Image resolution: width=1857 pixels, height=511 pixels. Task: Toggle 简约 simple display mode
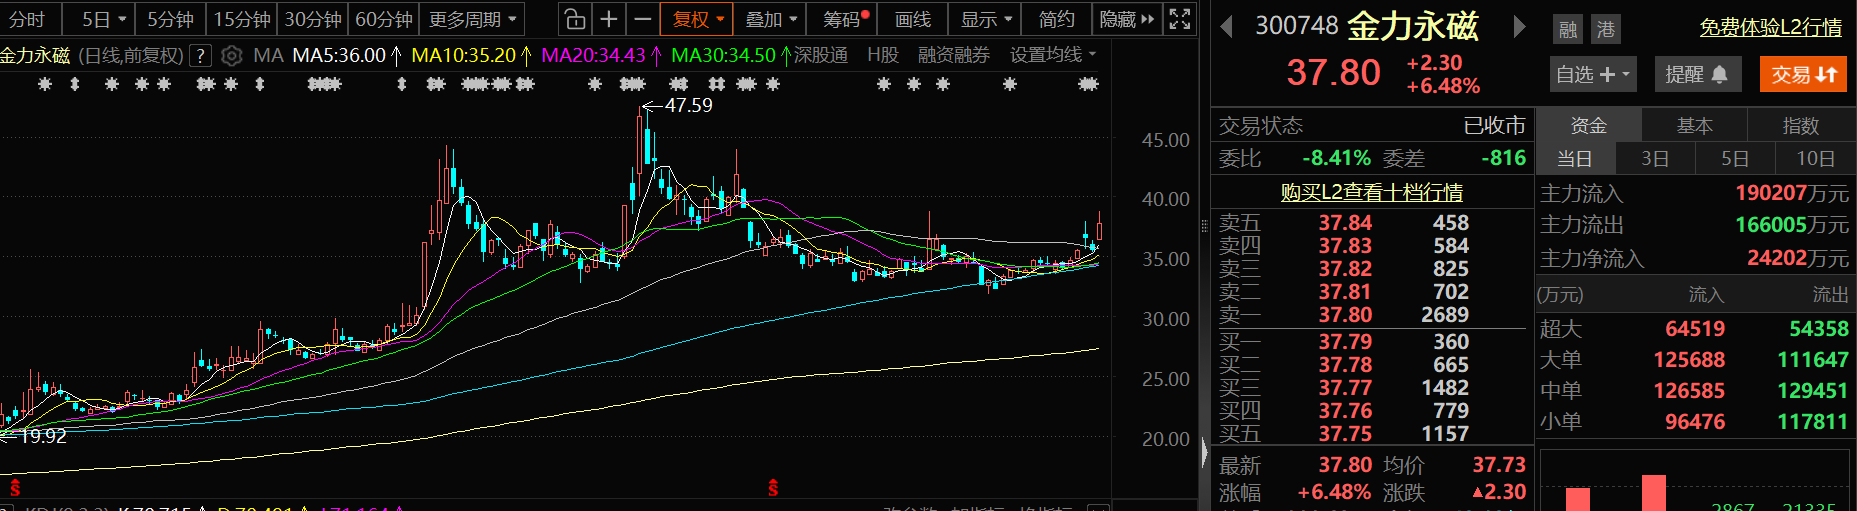click(x=1056, y=19)
